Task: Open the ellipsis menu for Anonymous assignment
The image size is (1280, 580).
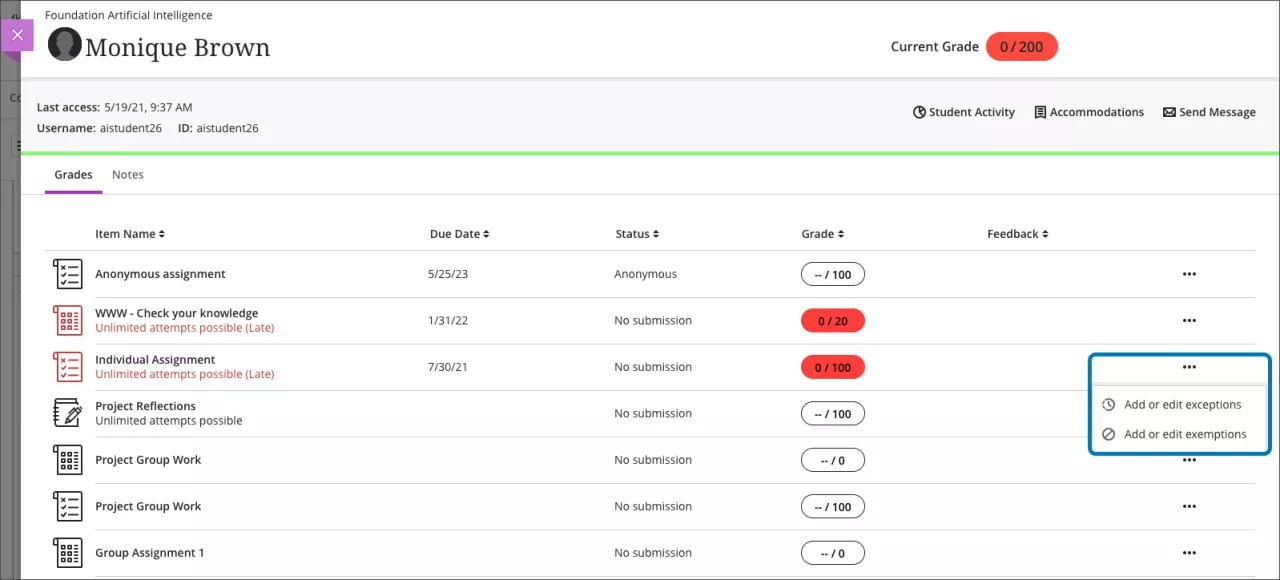Action: (x=1189, y=273)
